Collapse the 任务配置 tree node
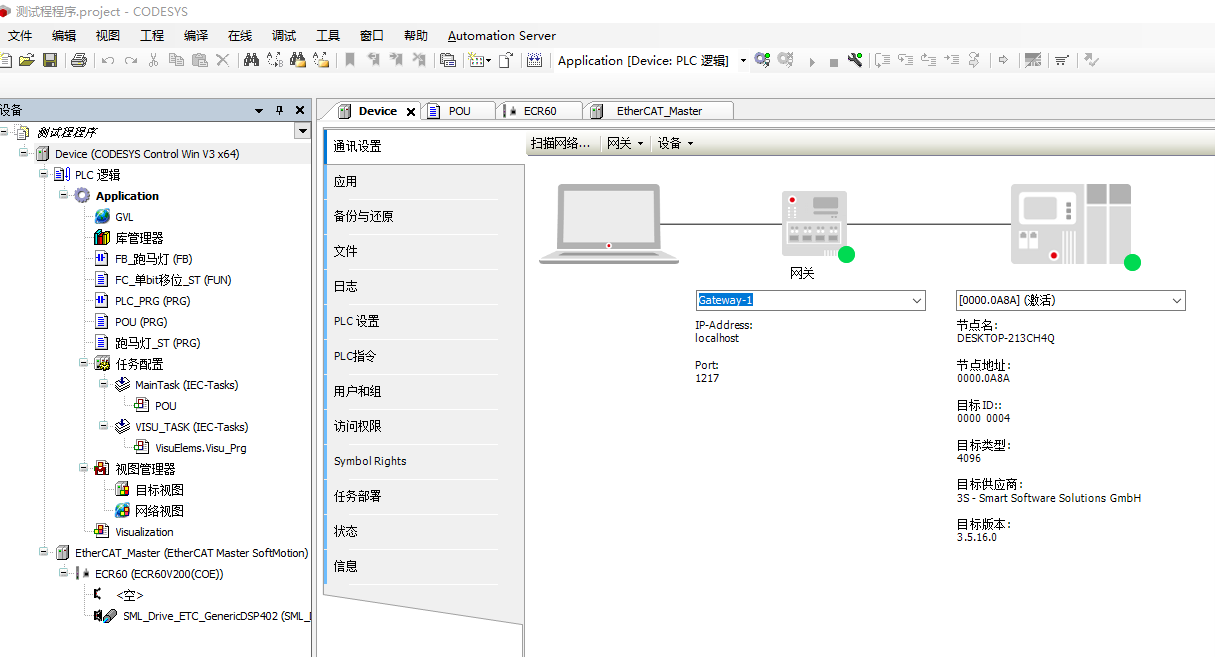 coord(85,363)
